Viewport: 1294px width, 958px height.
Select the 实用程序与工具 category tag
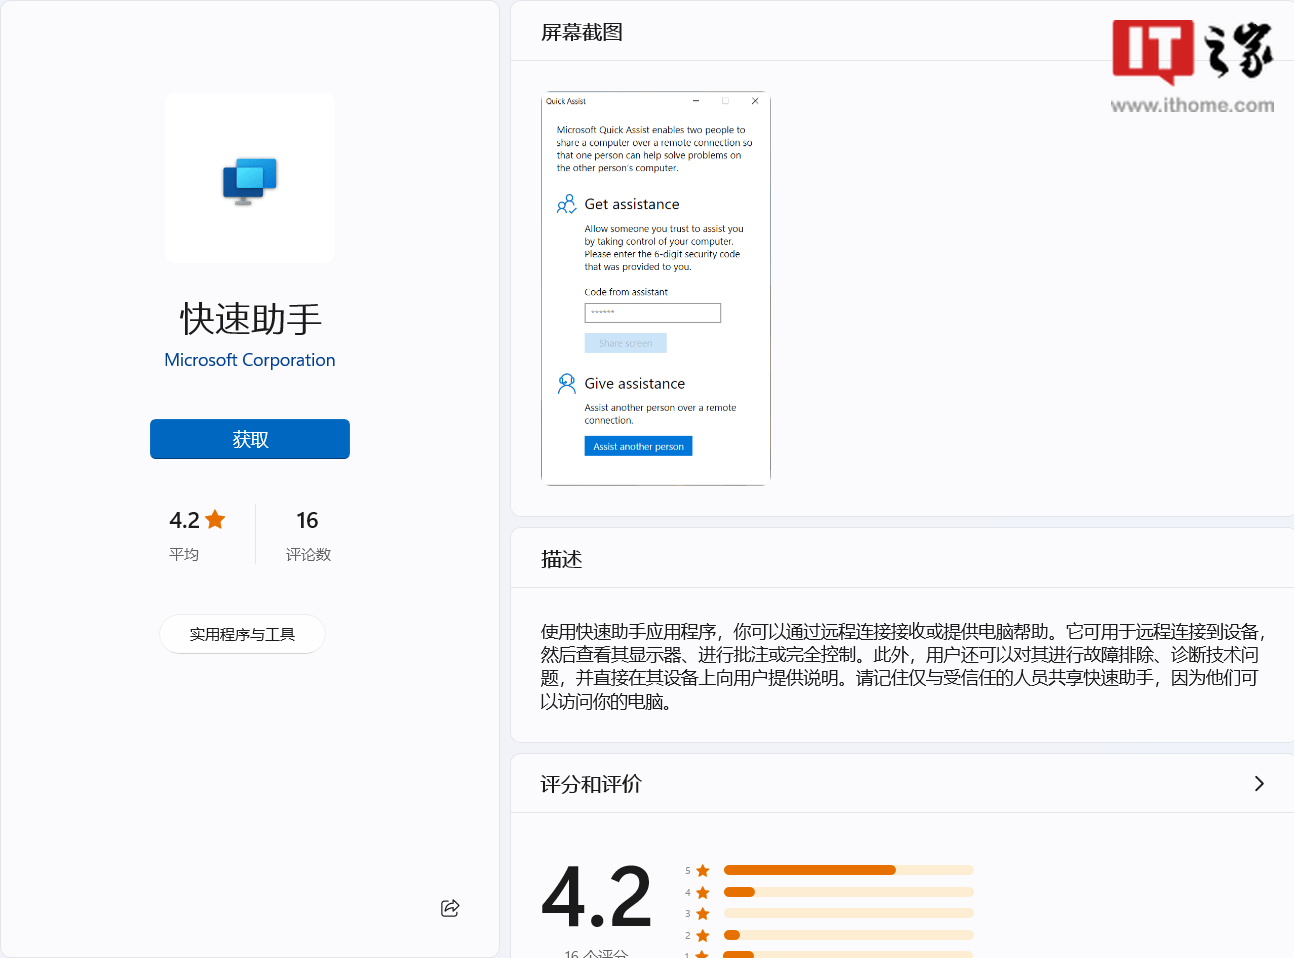click(x=242, y=634)
